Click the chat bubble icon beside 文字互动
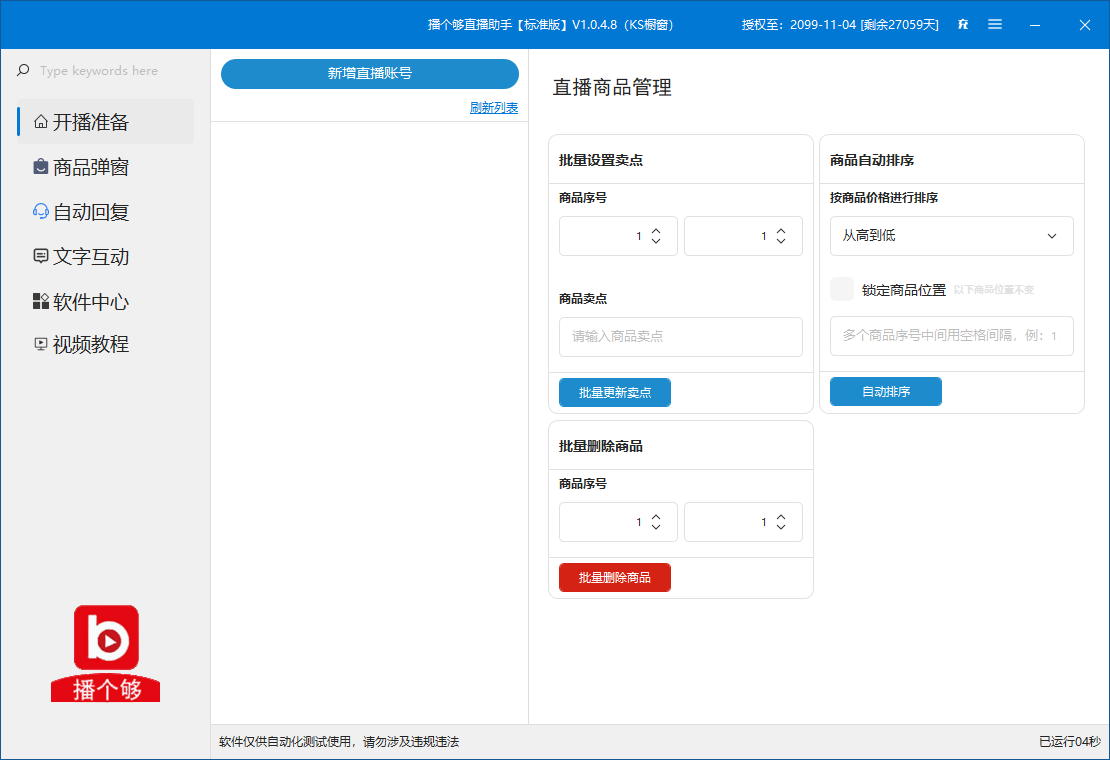This screenshot has width=1110, height=760. tap(40, 257)
